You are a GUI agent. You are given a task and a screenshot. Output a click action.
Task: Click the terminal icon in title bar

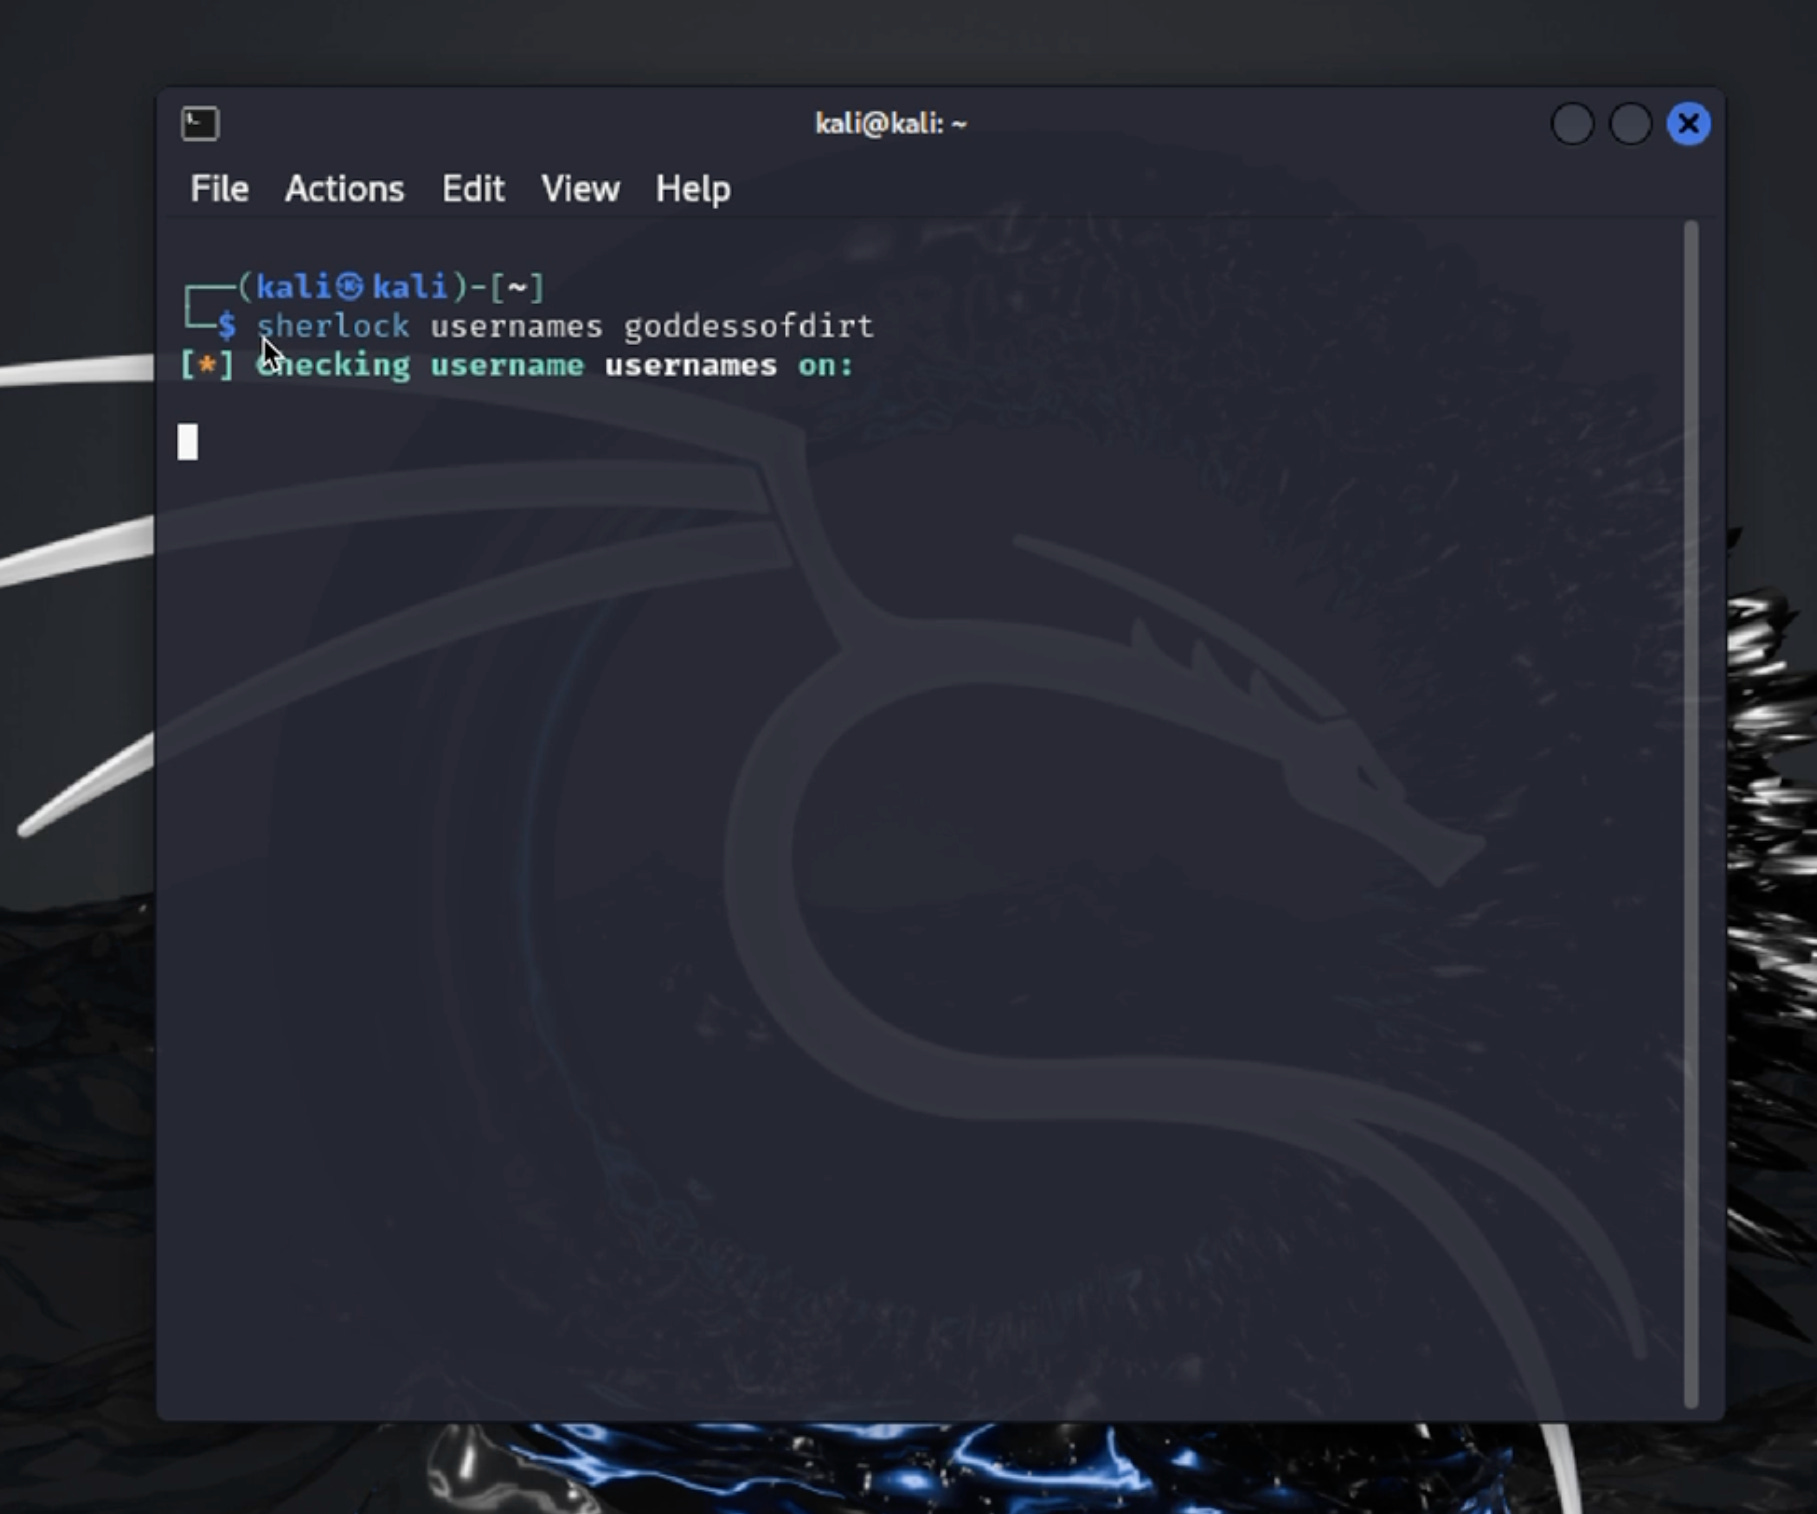[200, 124]
